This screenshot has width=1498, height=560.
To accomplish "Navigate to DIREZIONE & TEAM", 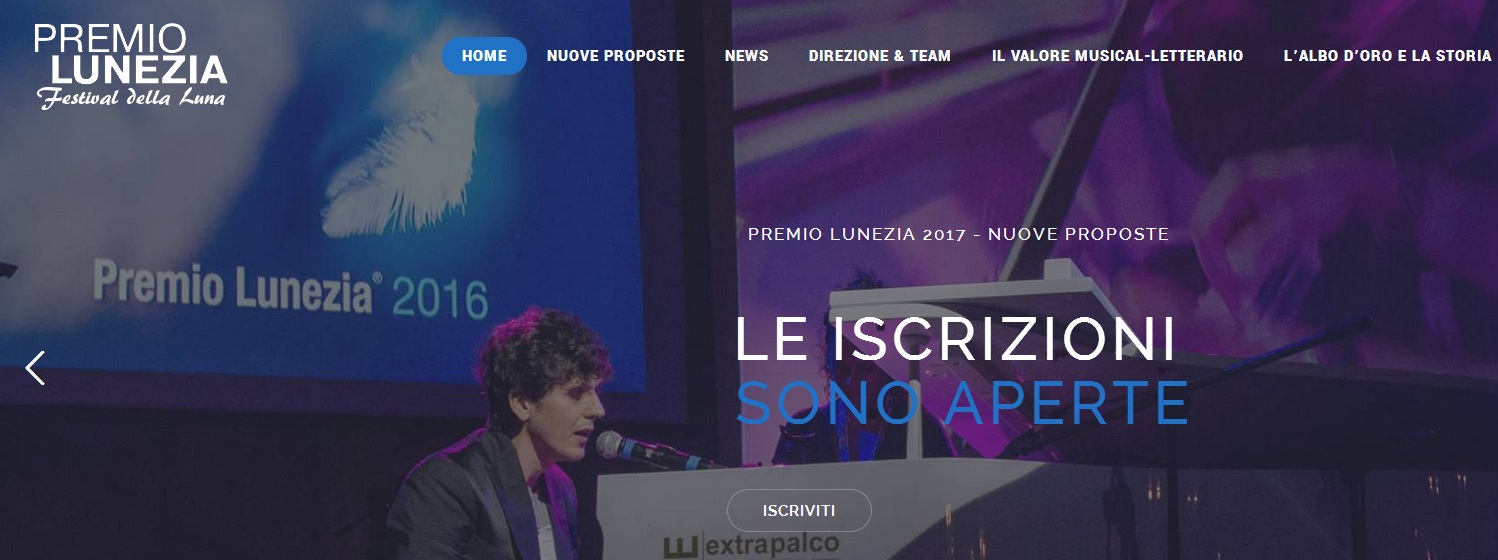I will 880,56.
